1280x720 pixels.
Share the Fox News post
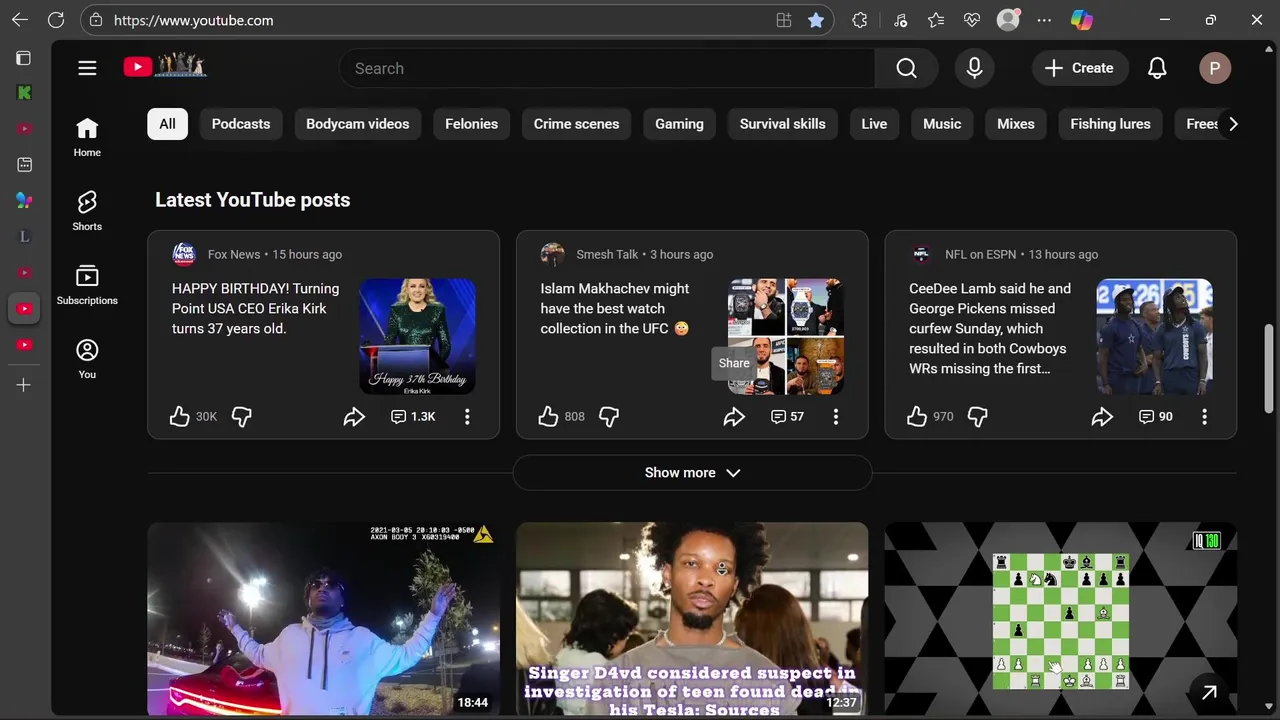[354, 416]
